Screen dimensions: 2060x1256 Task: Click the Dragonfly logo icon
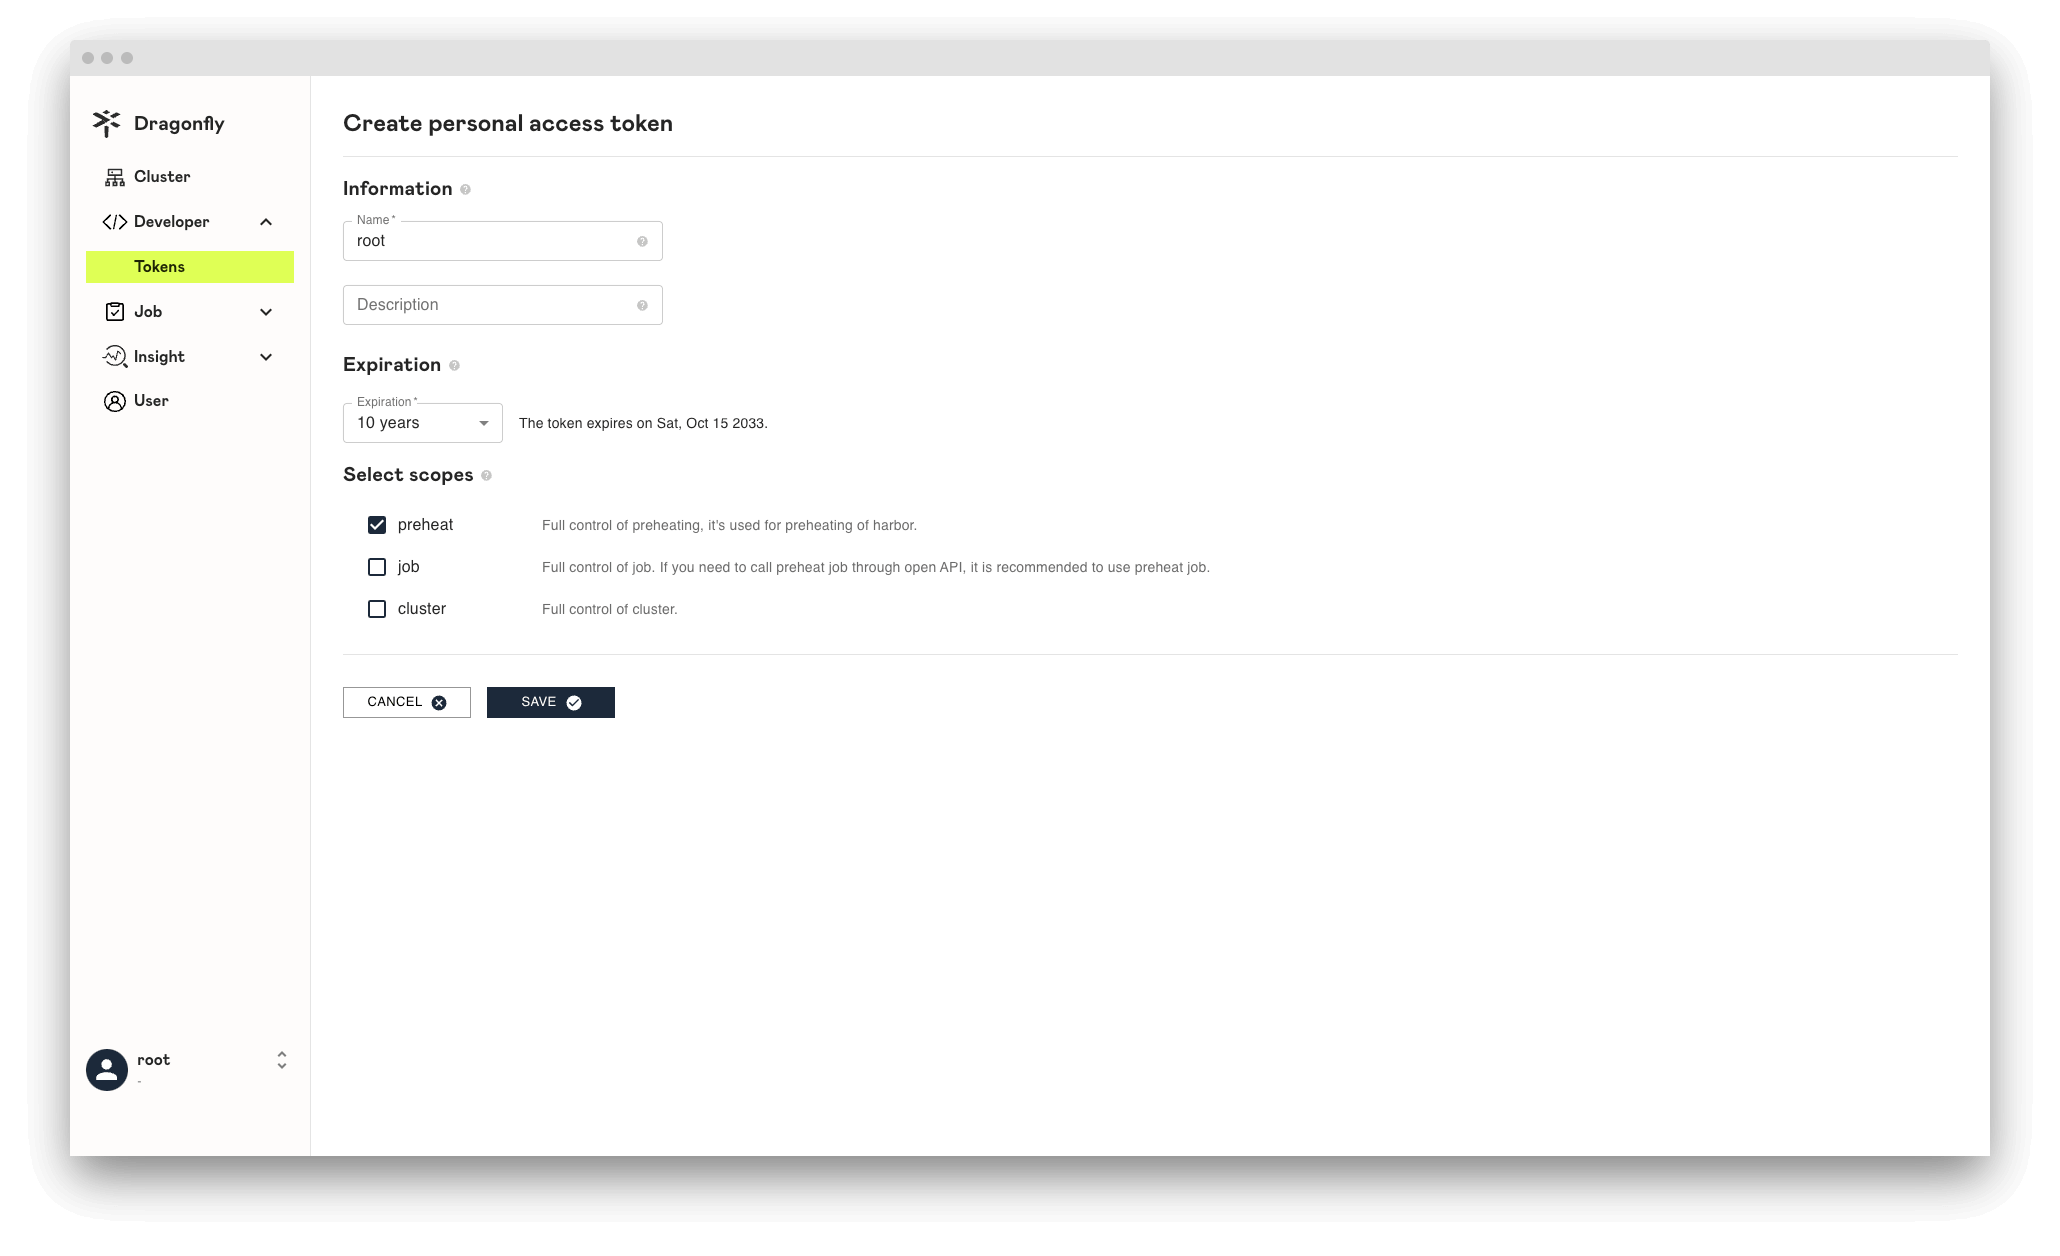point(106,122)
